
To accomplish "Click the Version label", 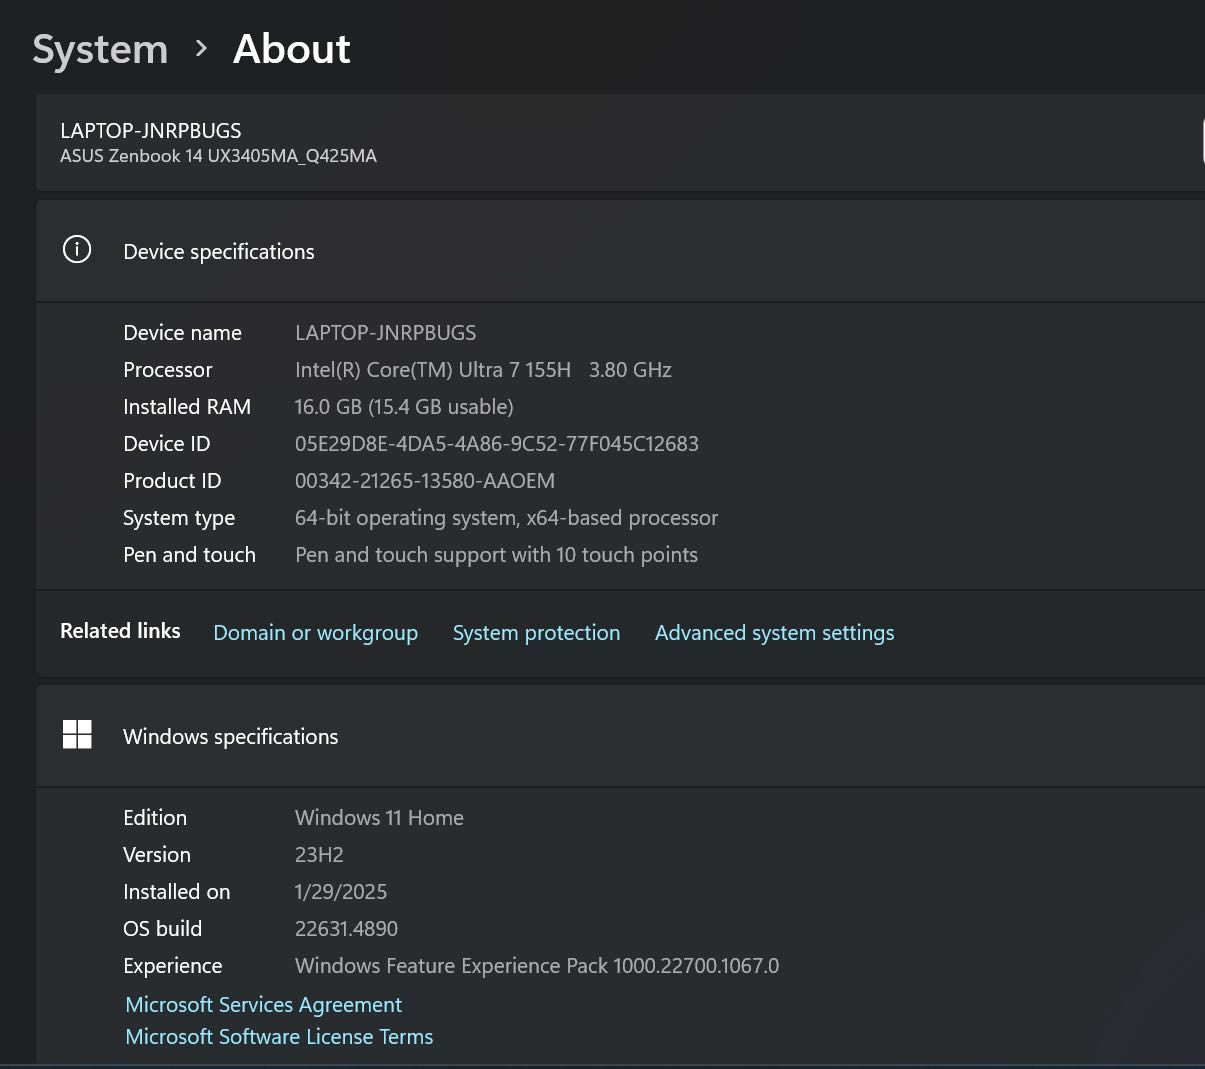I will click(157, 855).
